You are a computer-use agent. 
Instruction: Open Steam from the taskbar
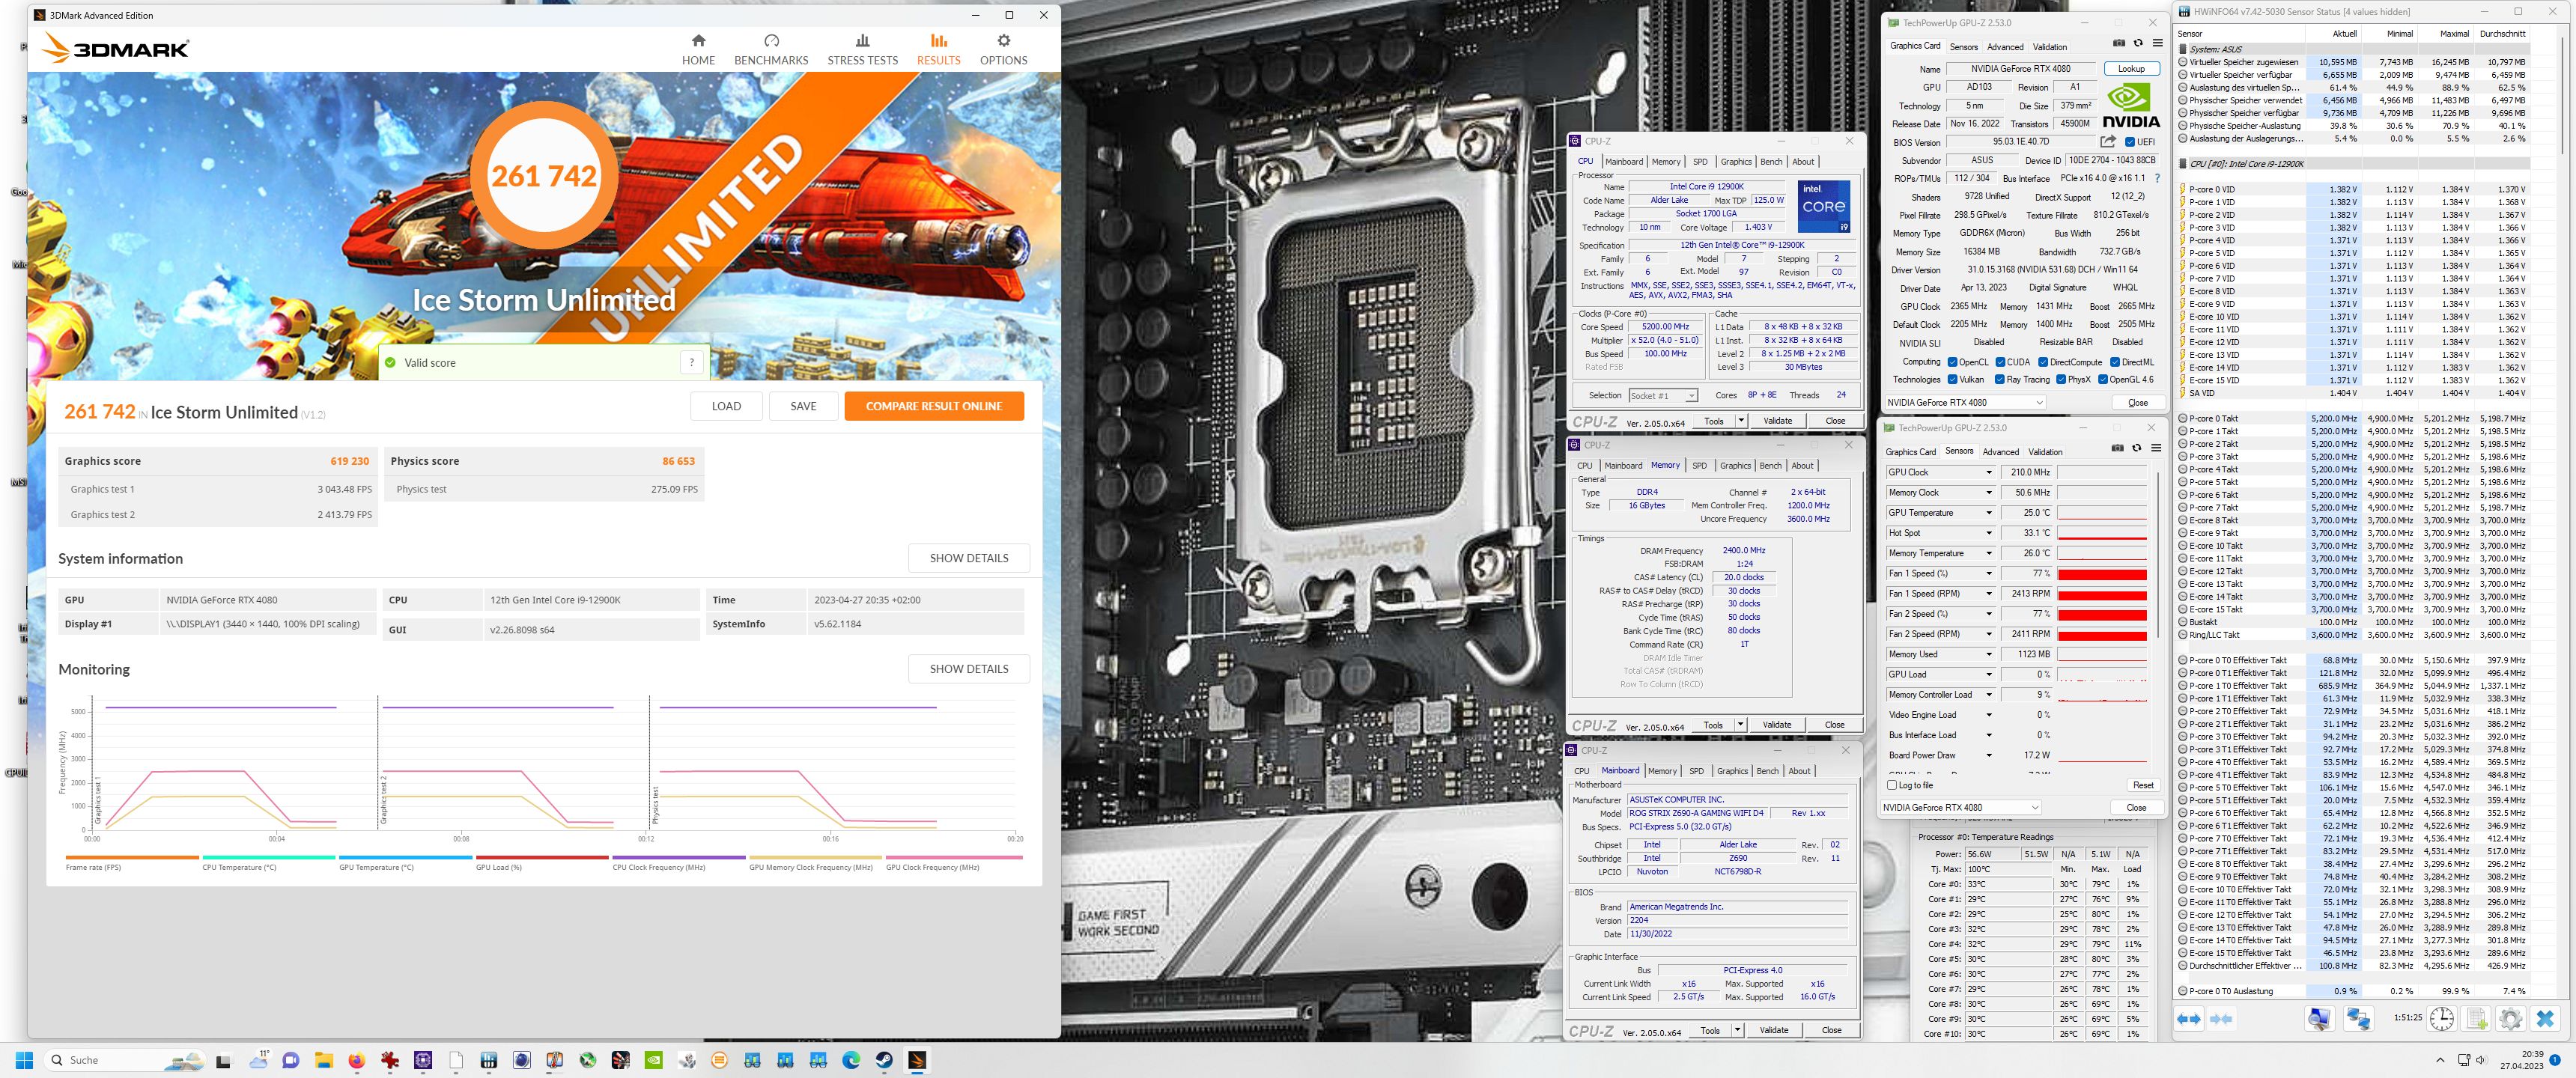(x=884, y=1060)
